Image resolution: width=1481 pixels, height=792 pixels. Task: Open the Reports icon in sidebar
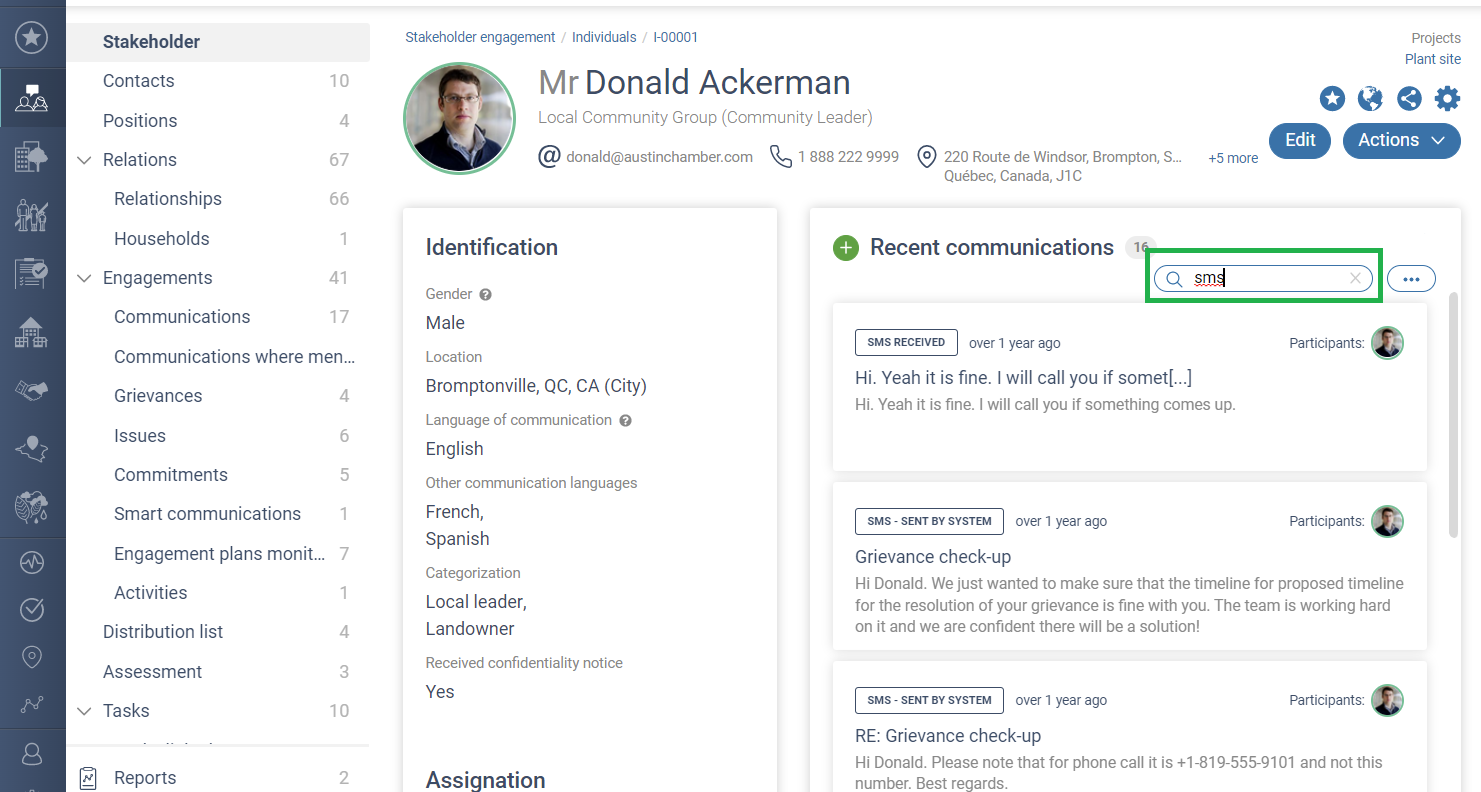pyautogui.click(x=88, y=778)
